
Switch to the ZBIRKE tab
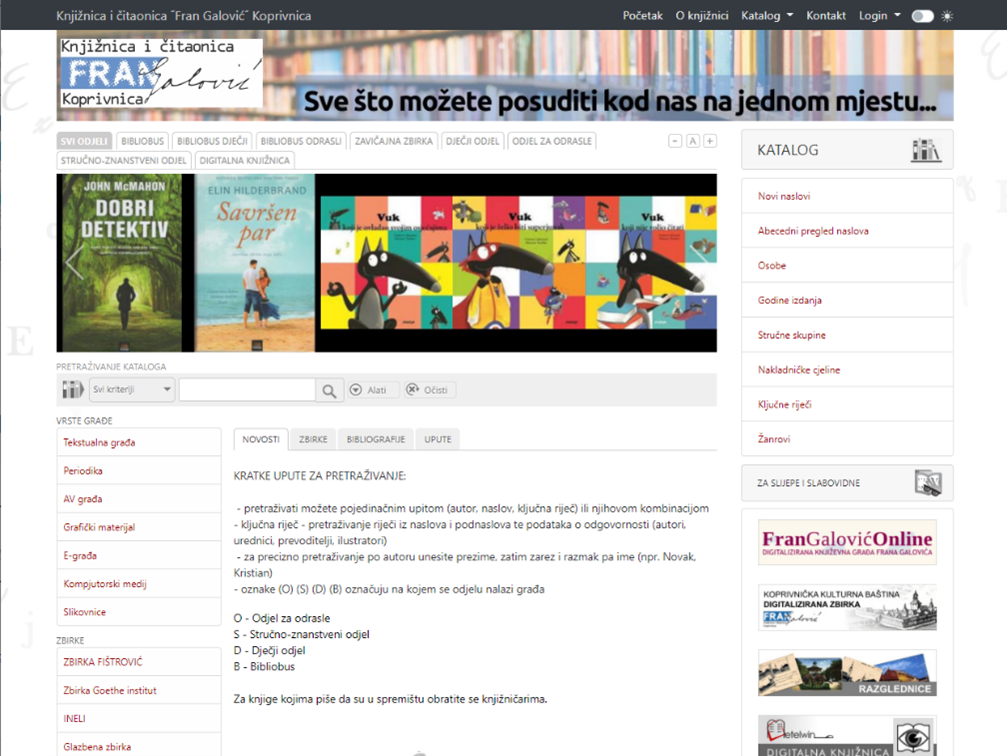pyautogui.click(x=313, y=439)
